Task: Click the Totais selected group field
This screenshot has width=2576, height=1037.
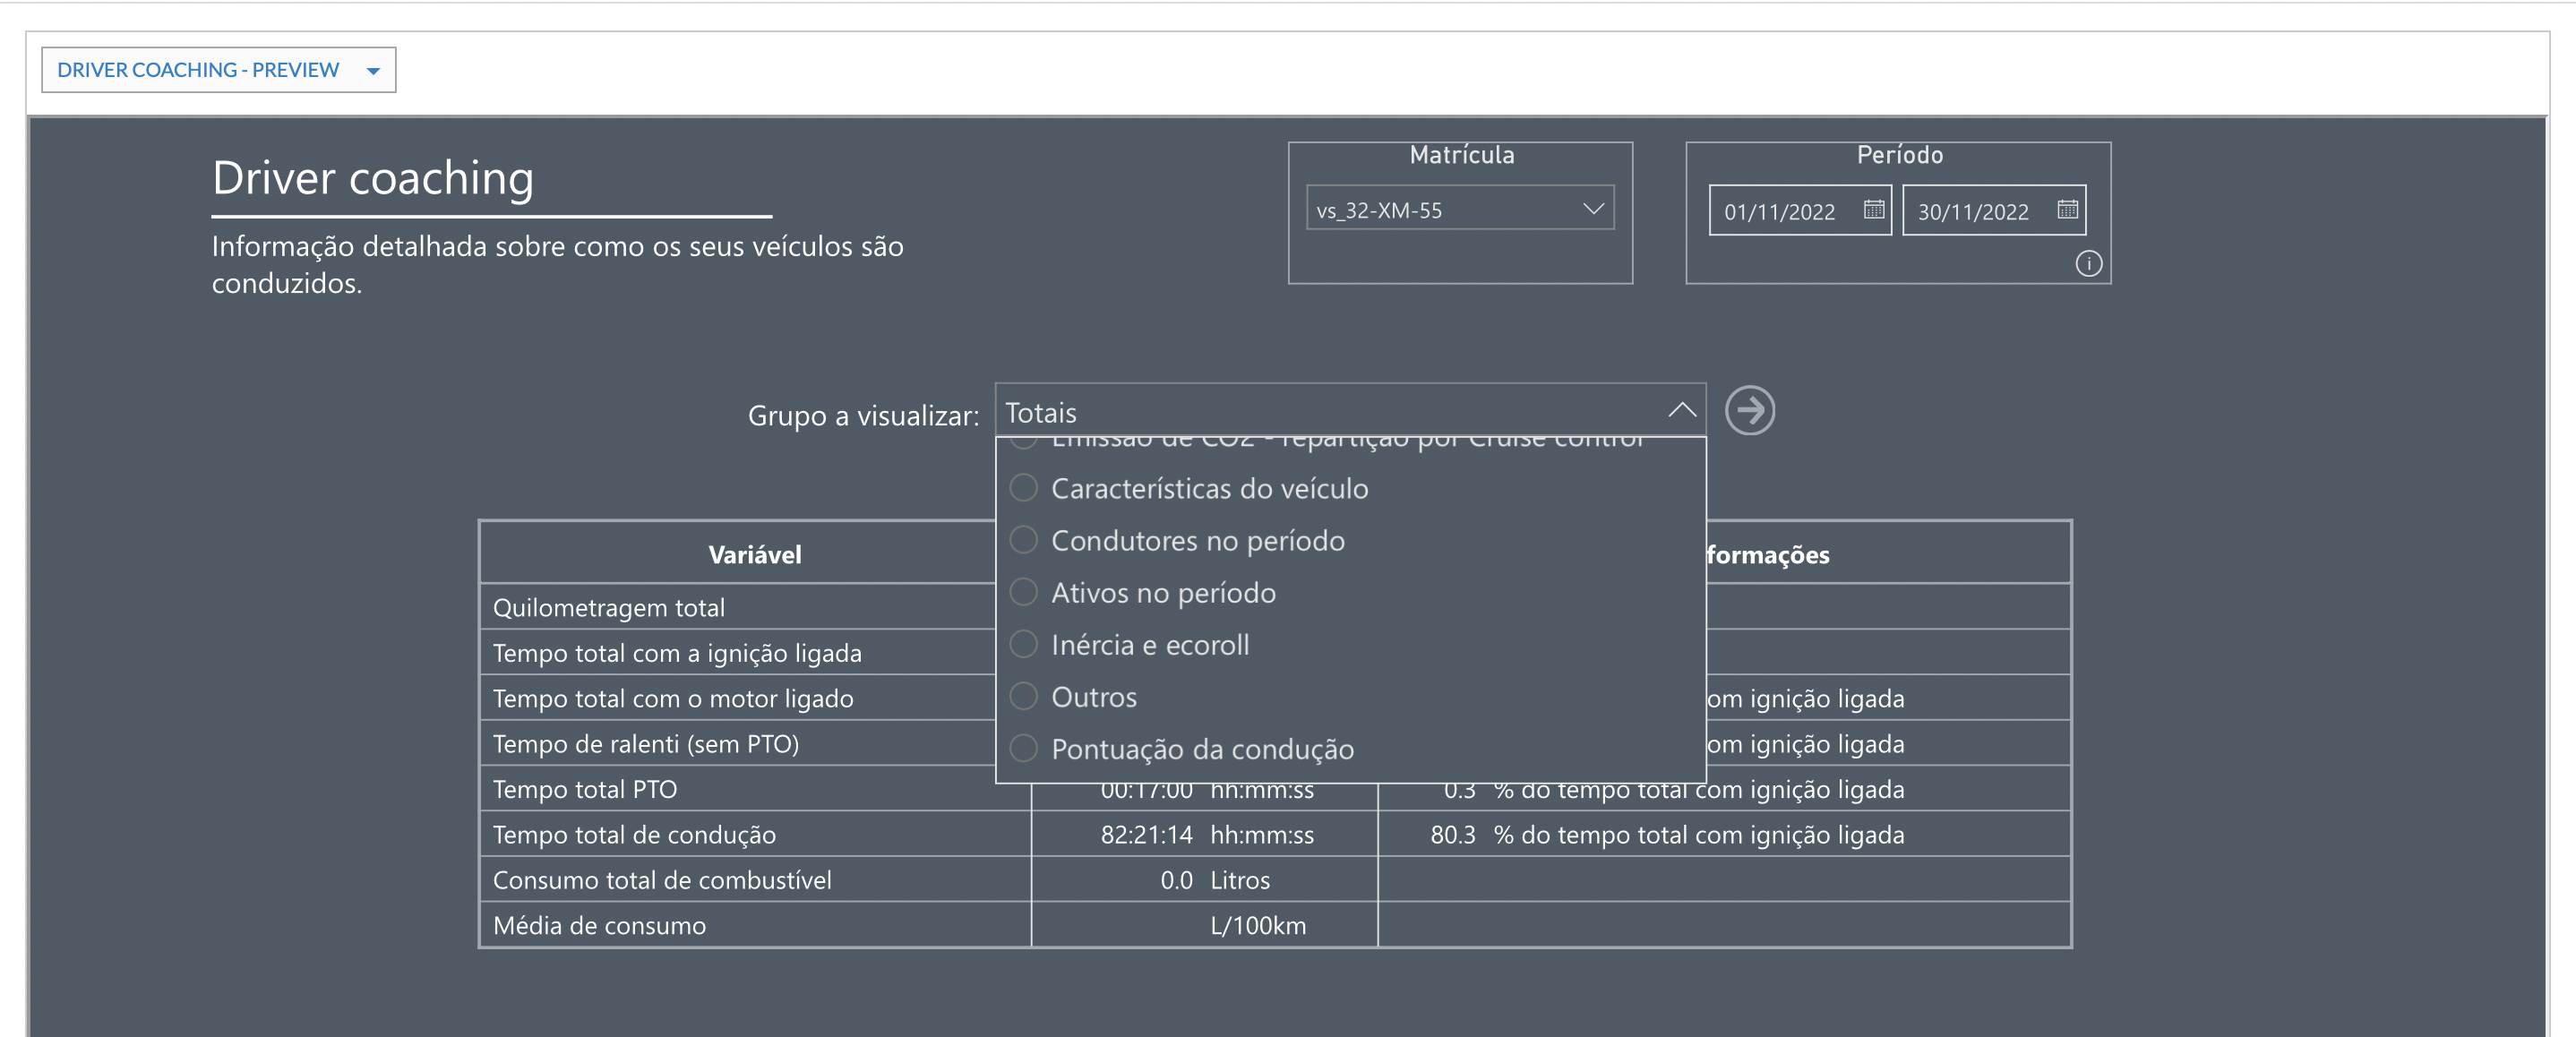Action: (x=1350, y=412)
